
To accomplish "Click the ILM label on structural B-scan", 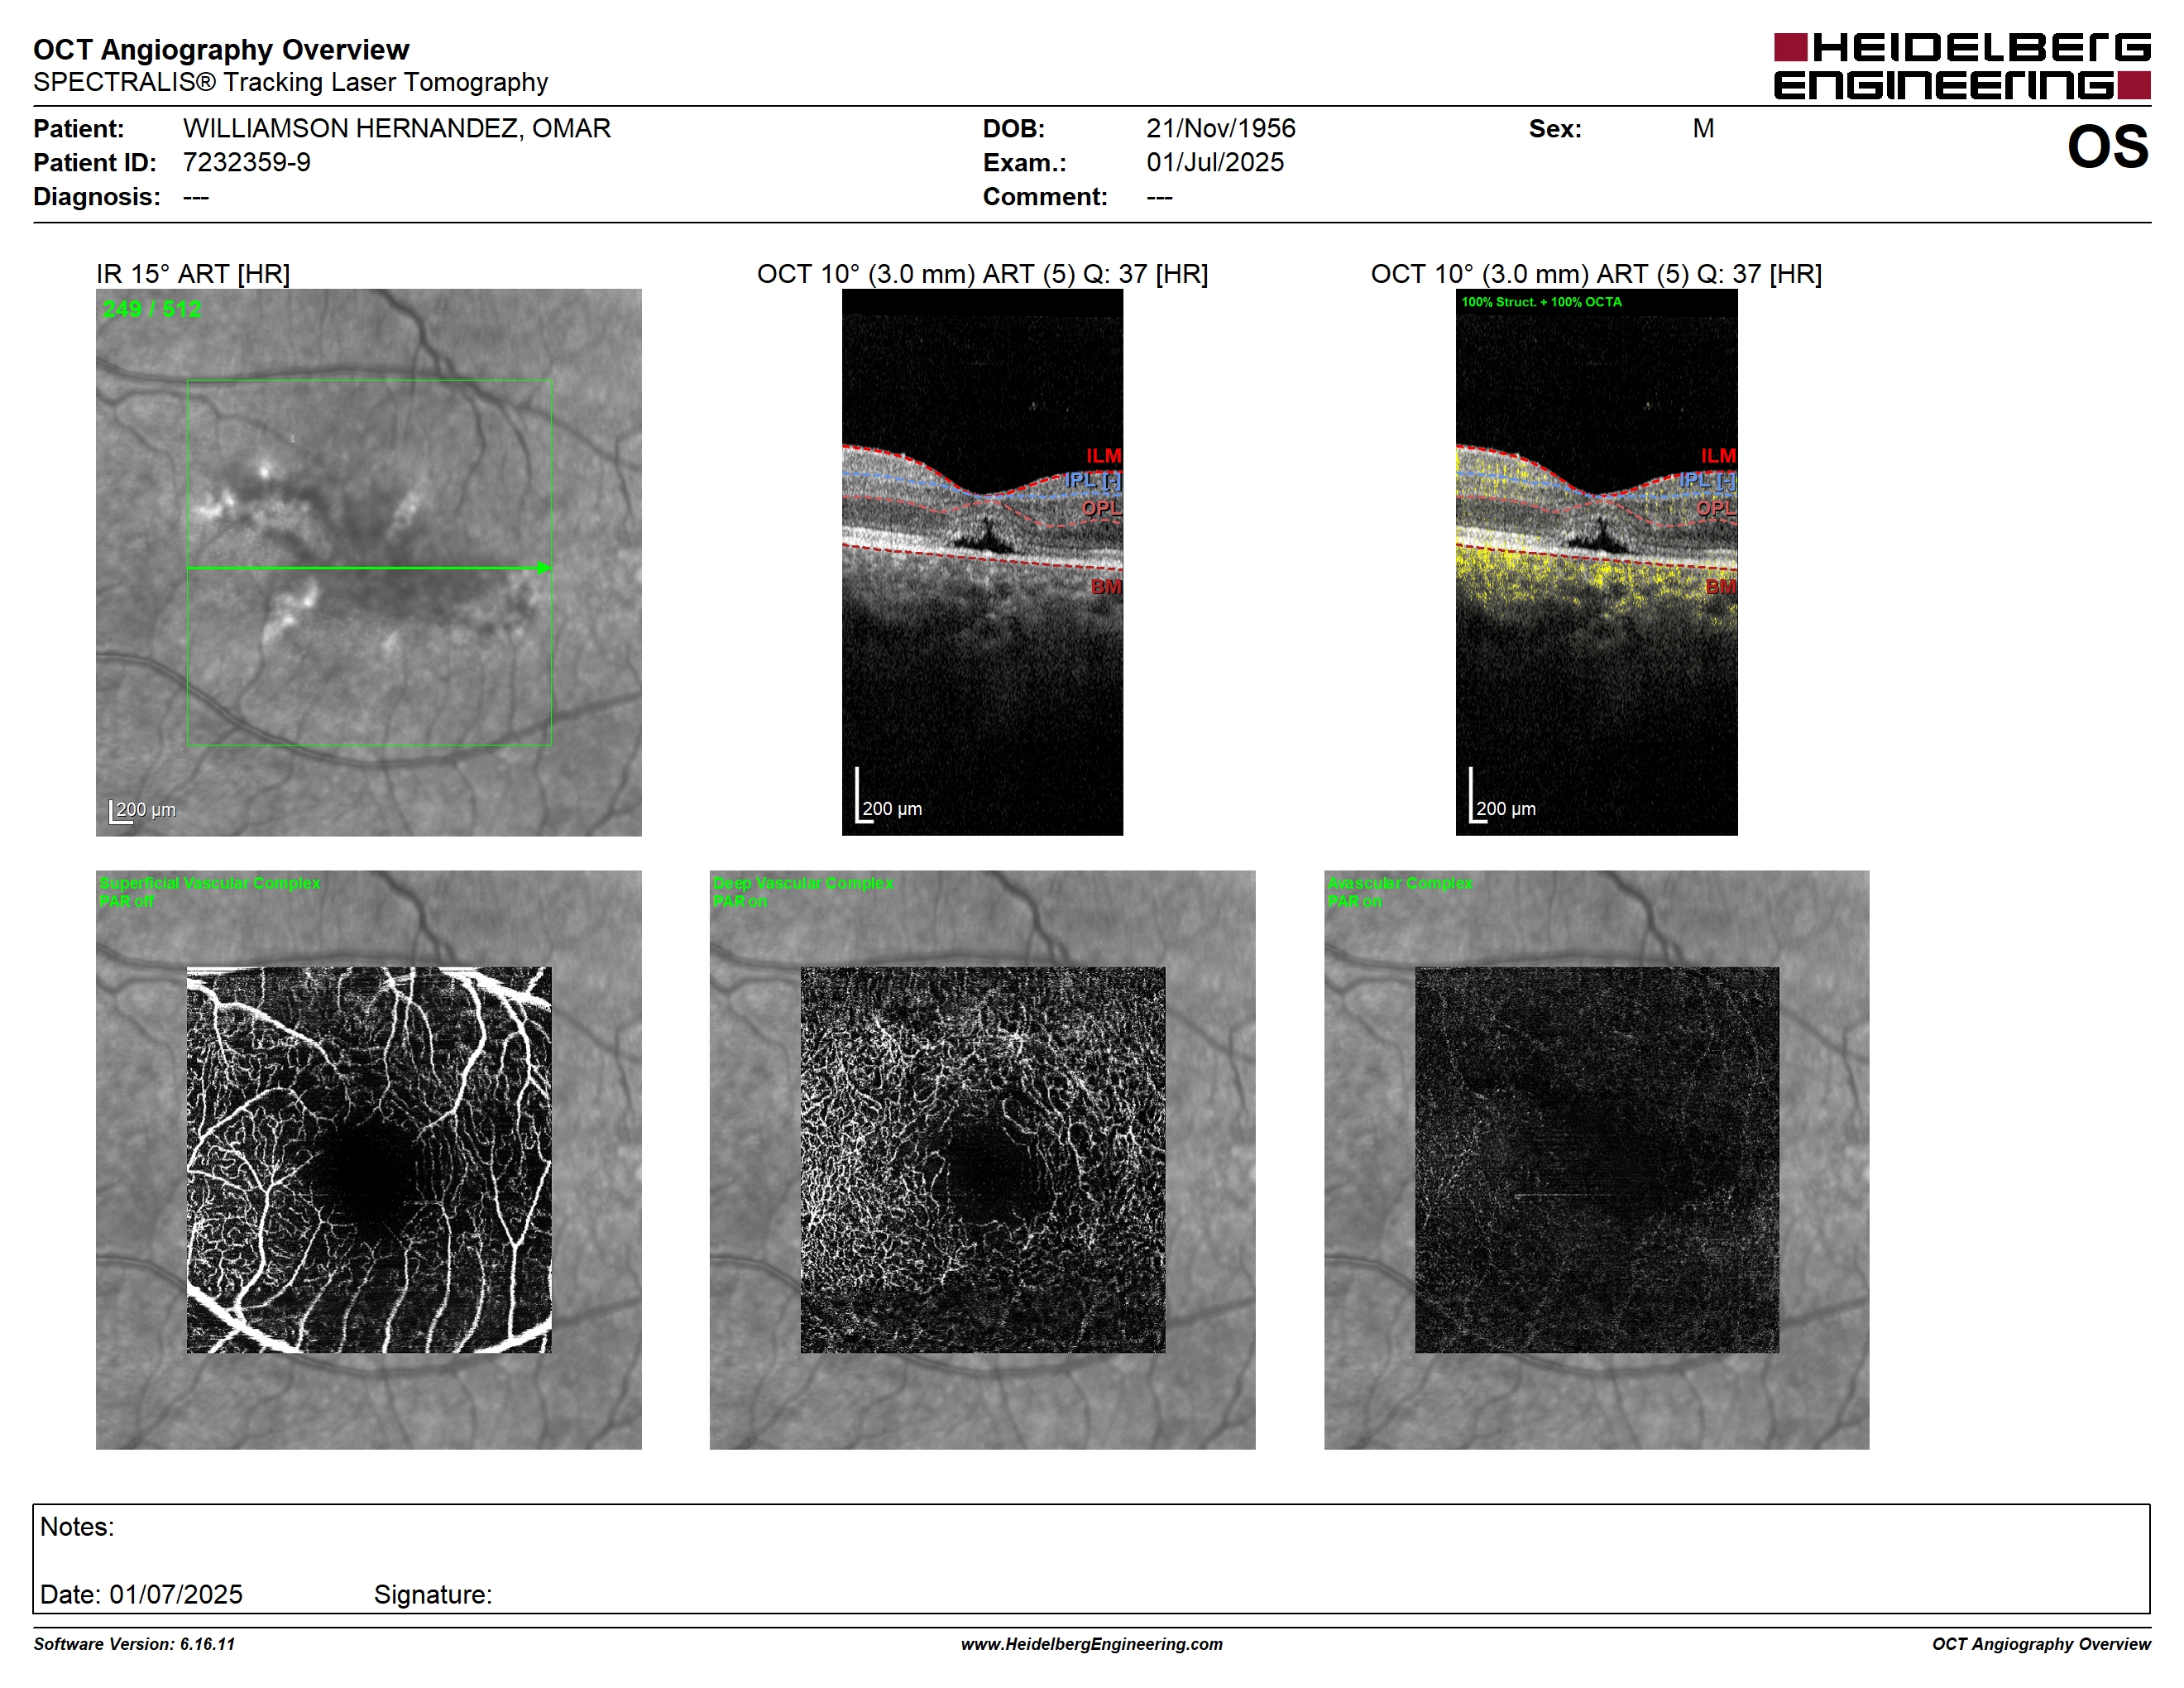I will [x=1104, y=456].
